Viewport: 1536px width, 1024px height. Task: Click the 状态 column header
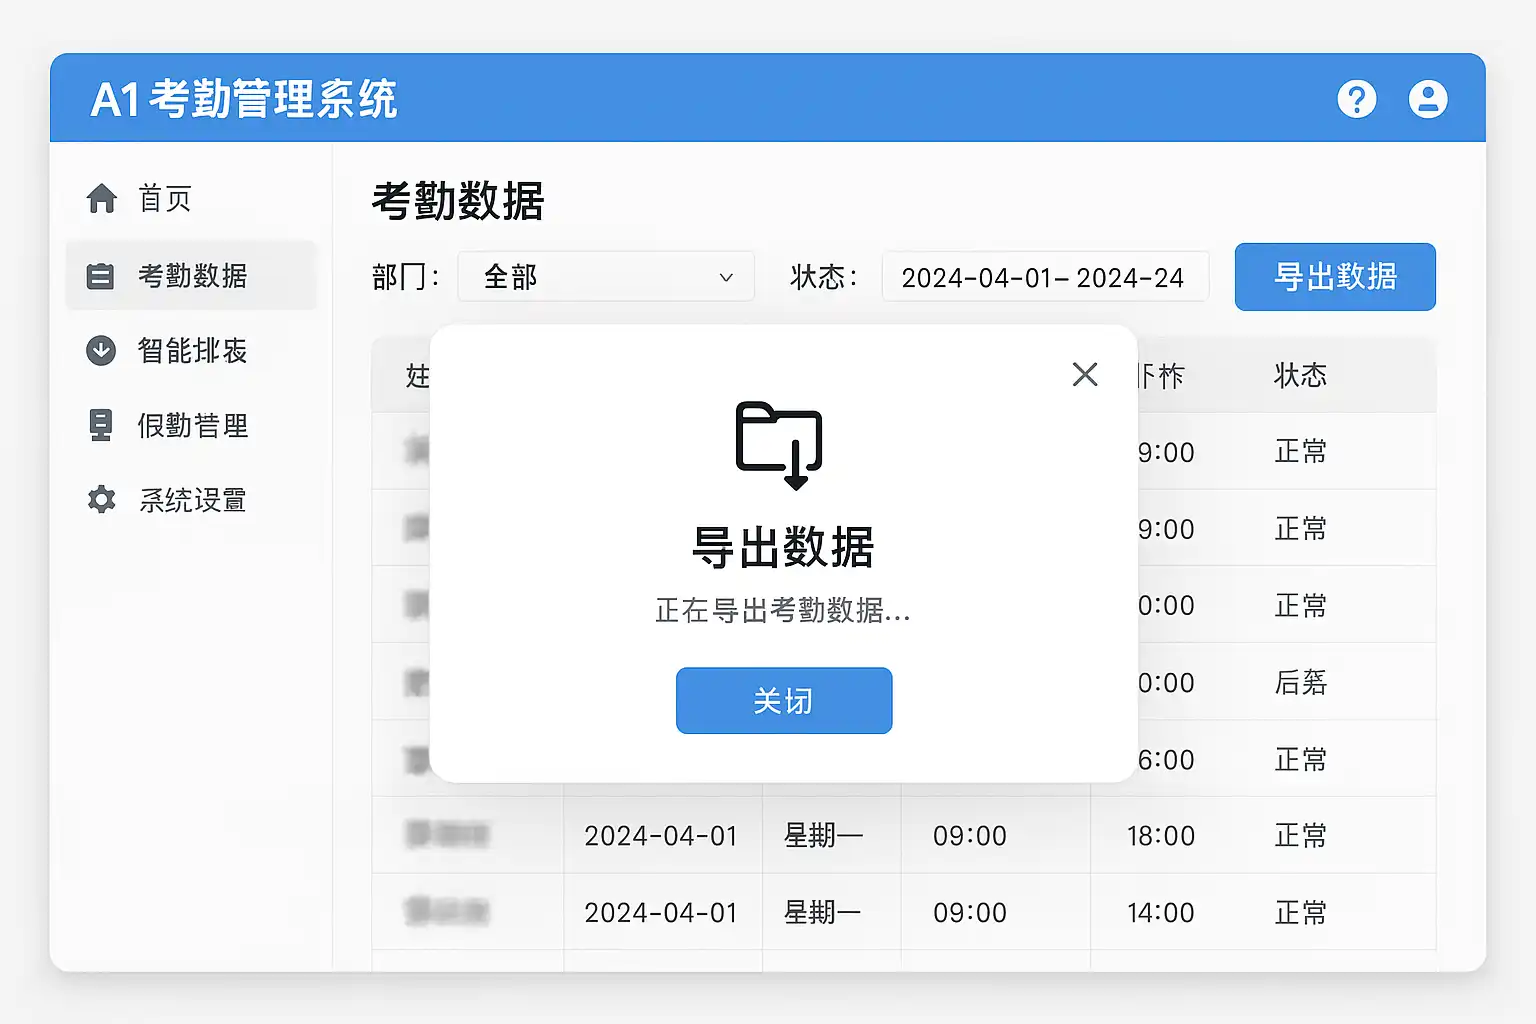click(1300, 376)
